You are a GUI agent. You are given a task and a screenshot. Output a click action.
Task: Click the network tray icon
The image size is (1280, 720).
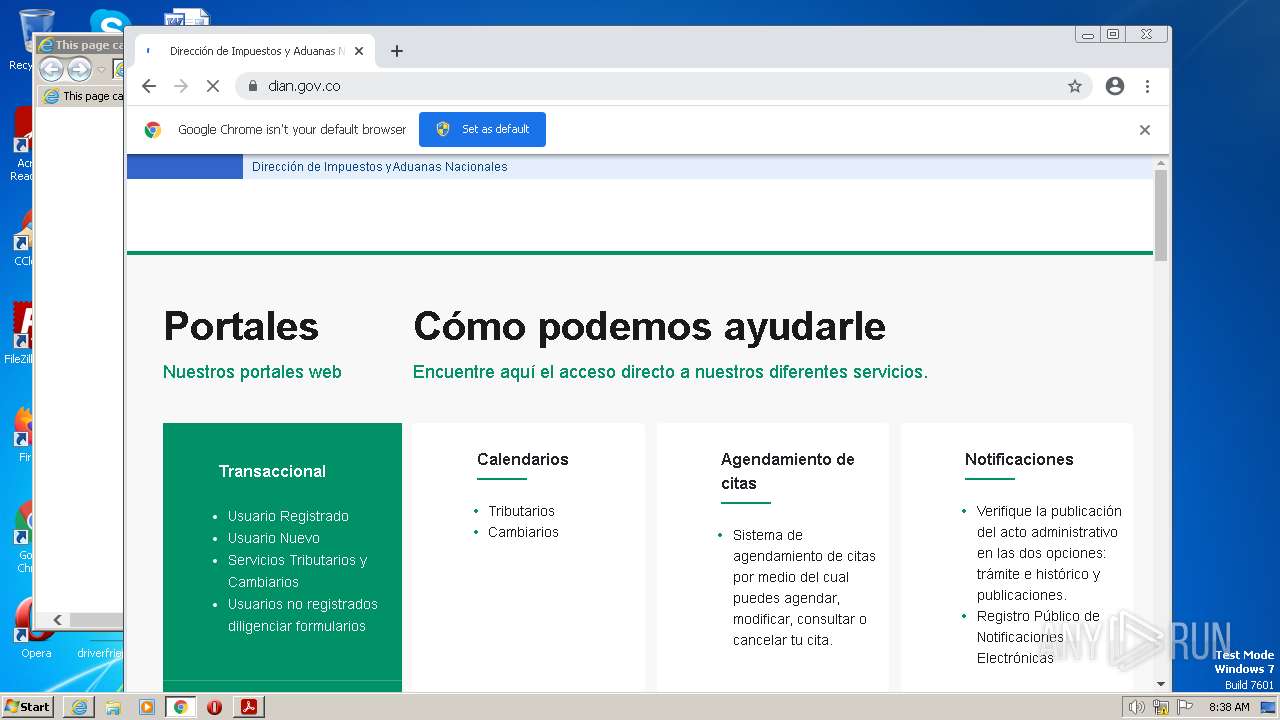(1161, 707)
